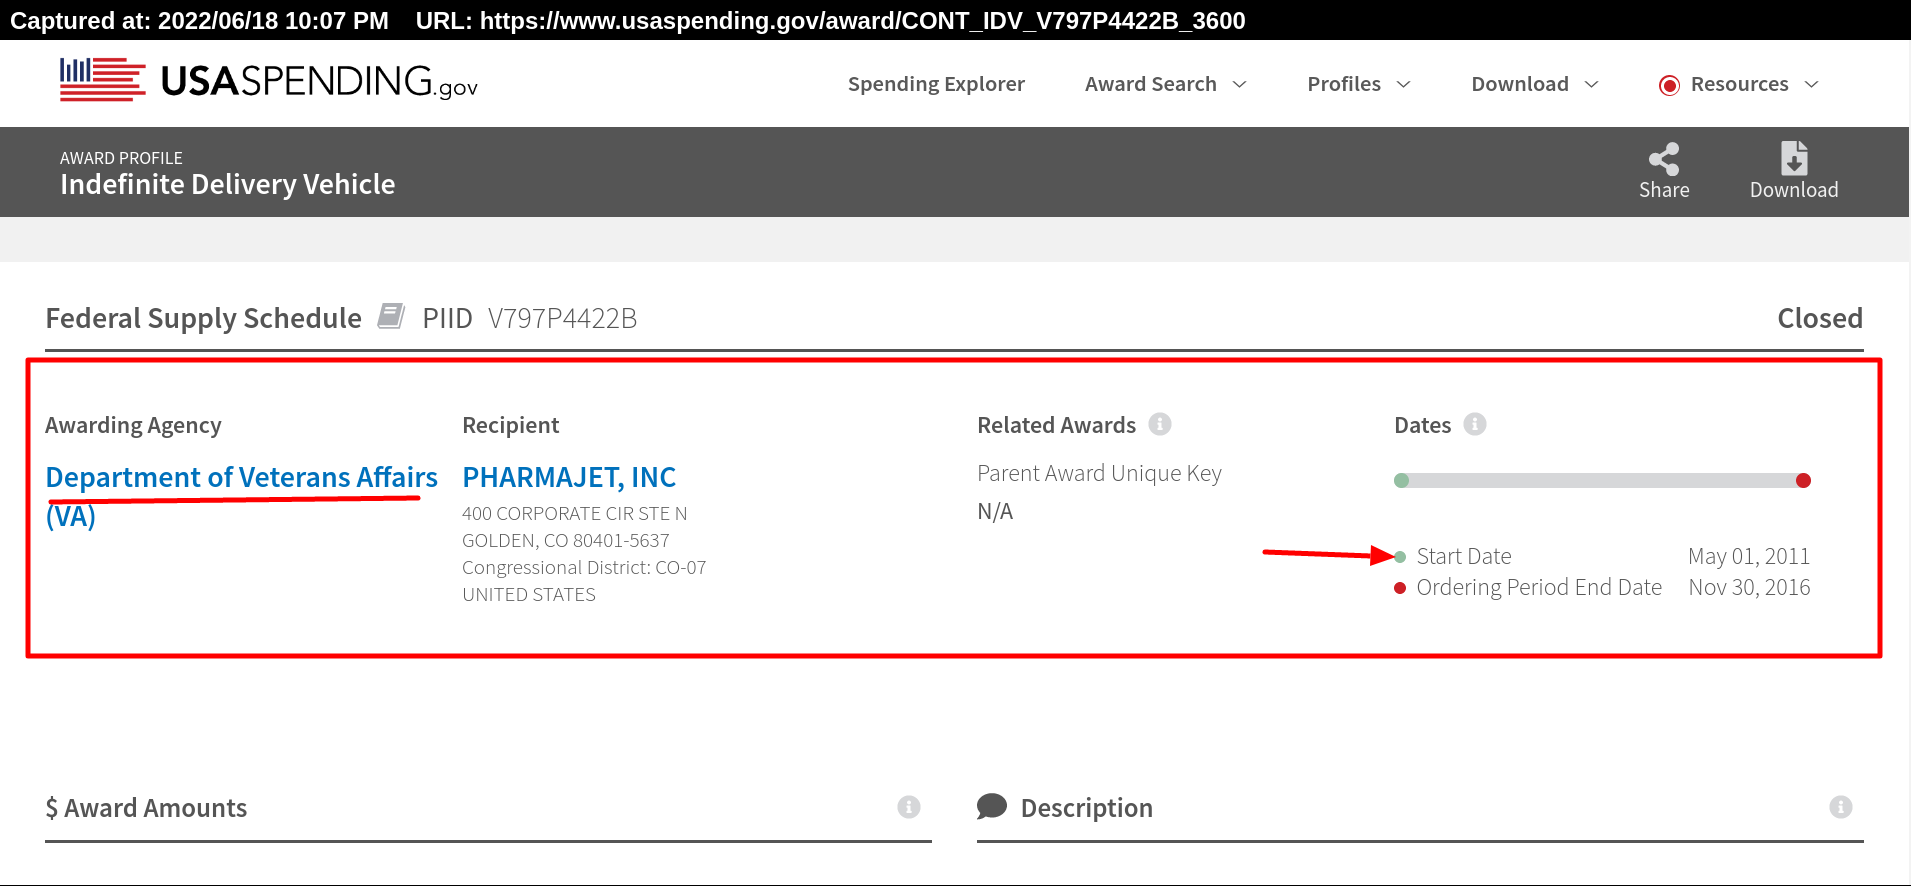
Task: Click the Dates info icon
Action: [x=1475, y=424]
